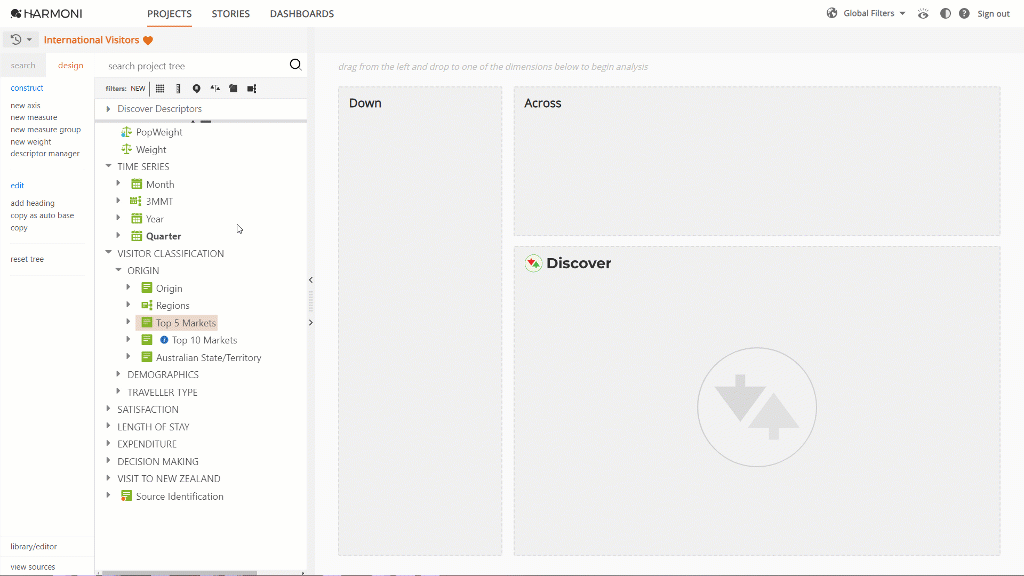Viewport: 1024px width, 576px height.
Task: Select the EXPENDITURE tree row
Action: pos(147,444)
